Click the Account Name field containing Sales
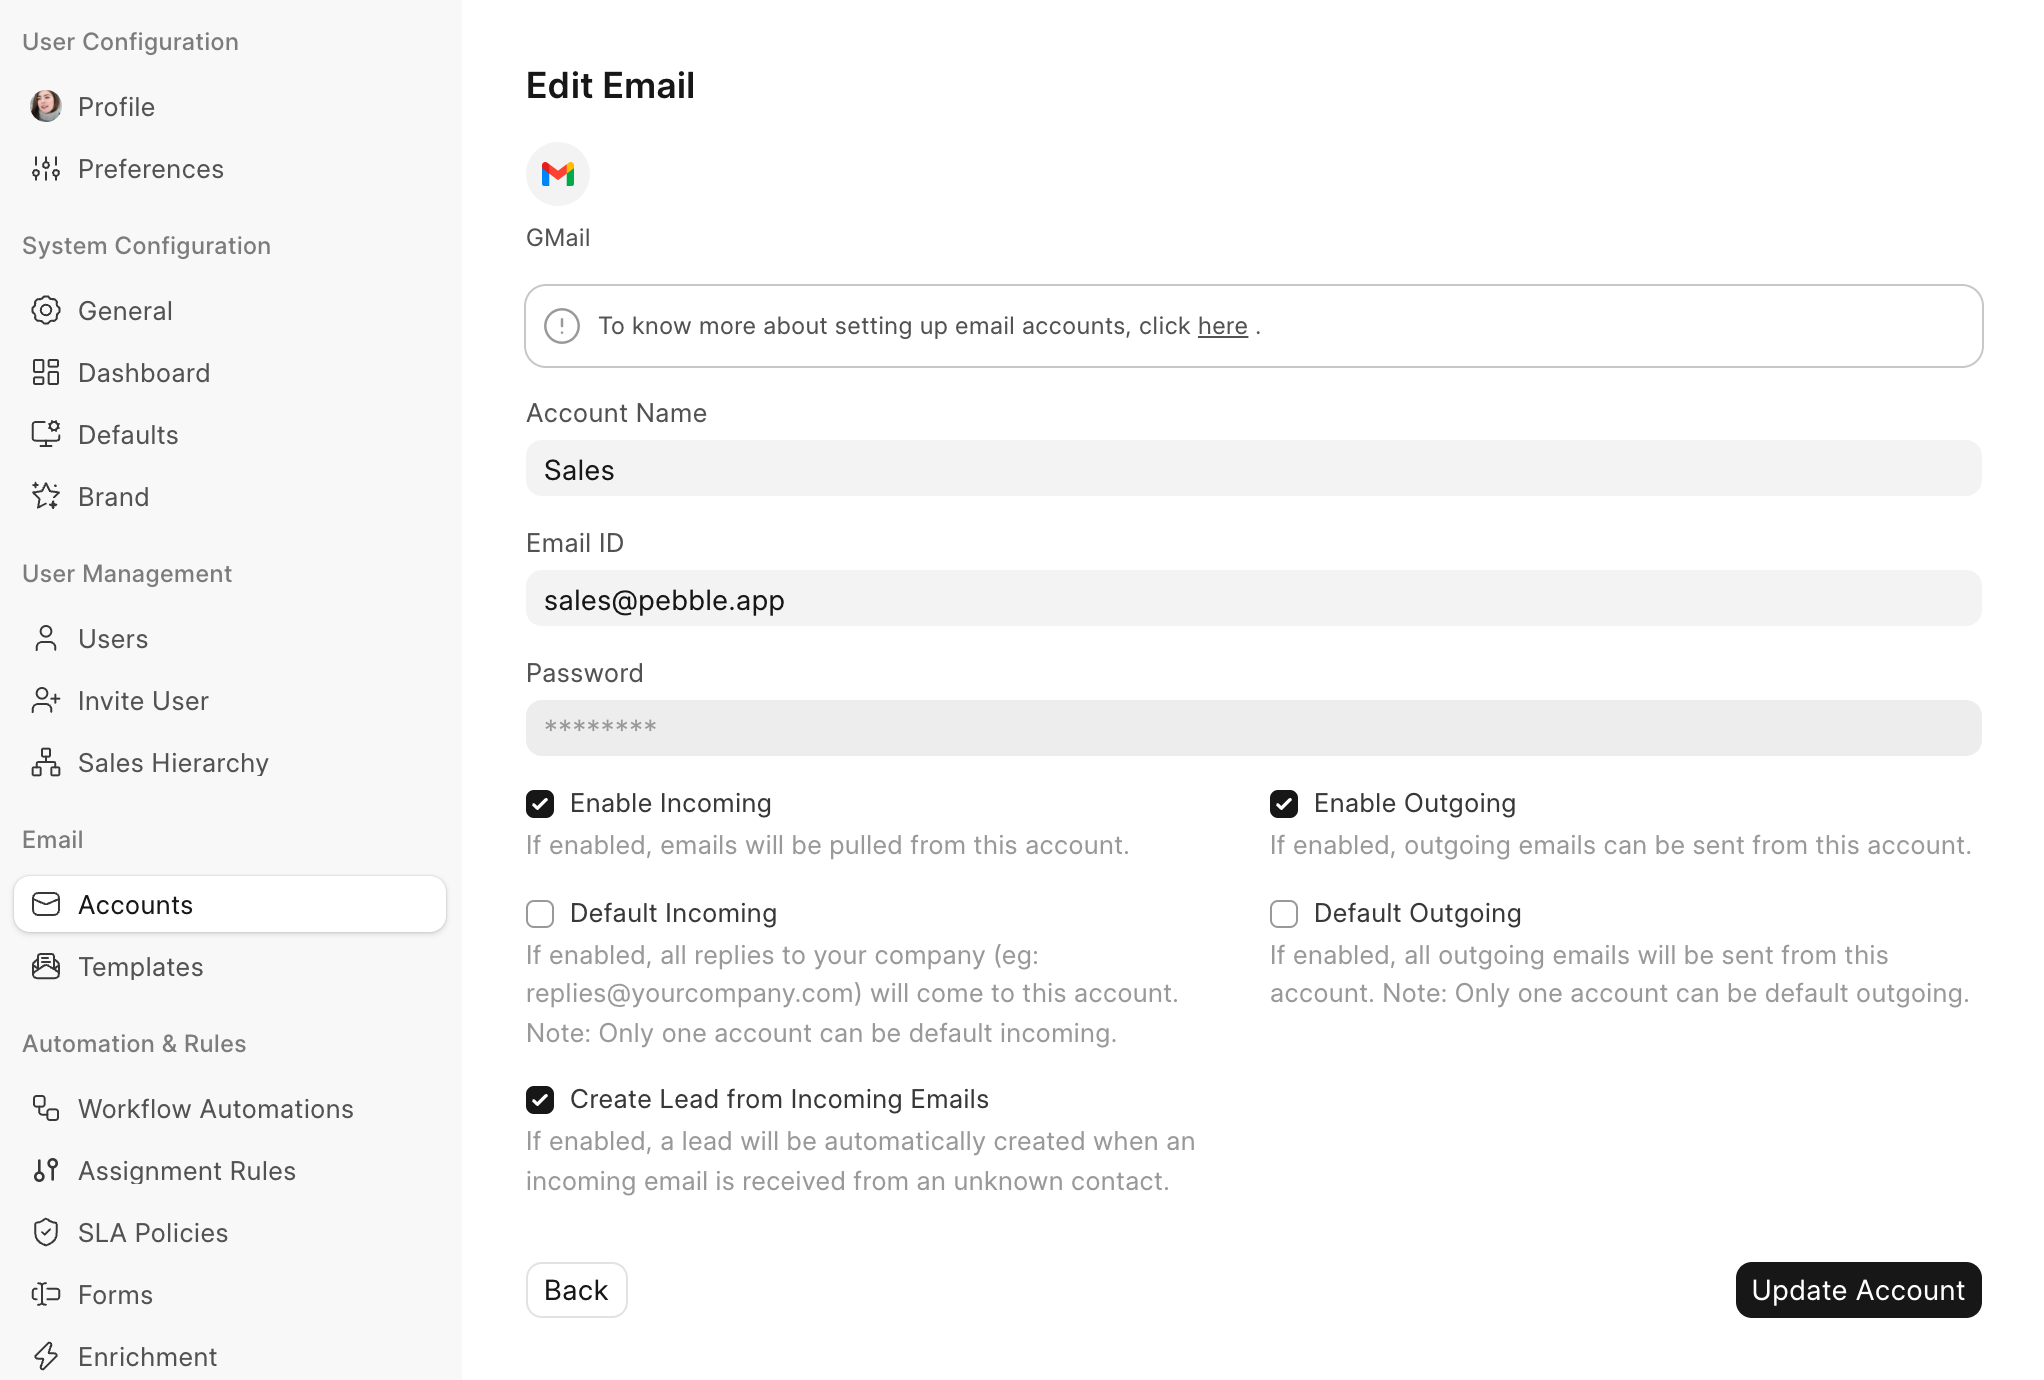Image resolution: width=2044 pixels, height=1380 pixels. (1253, 468)
